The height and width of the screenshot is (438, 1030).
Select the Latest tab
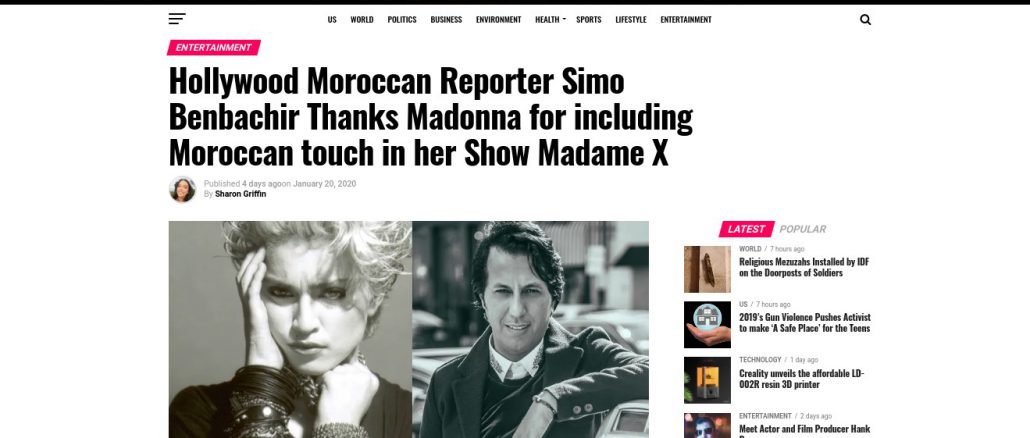click(746, 229)
